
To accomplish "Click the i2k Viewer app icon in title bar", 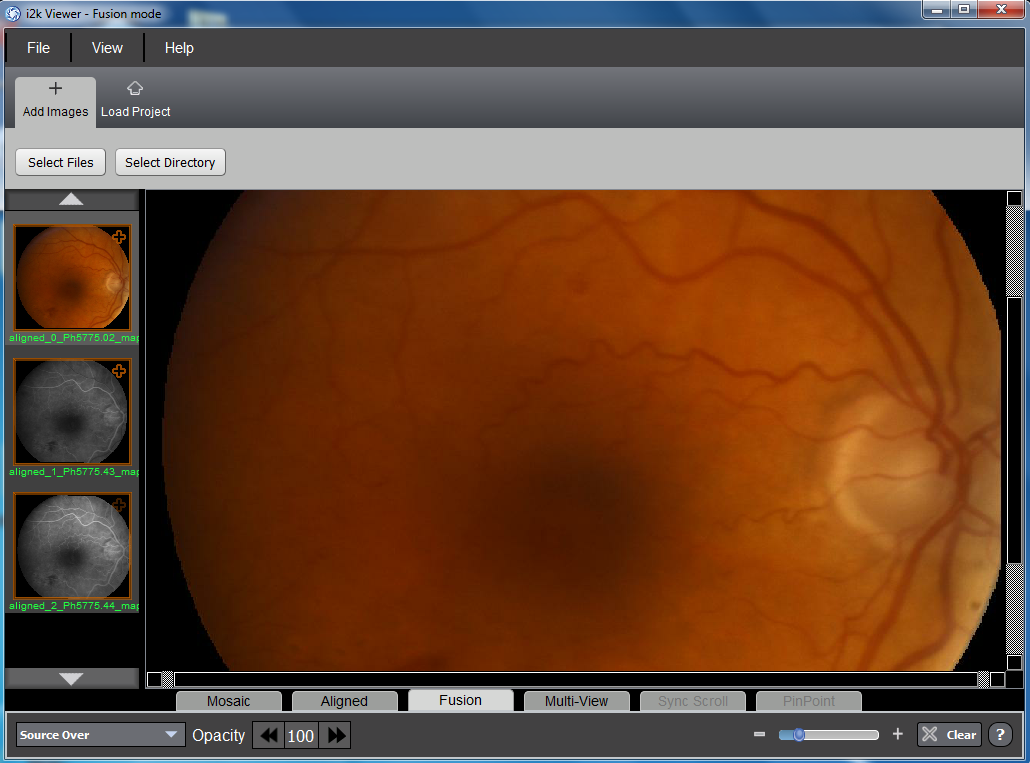I will tap(13, 13).
